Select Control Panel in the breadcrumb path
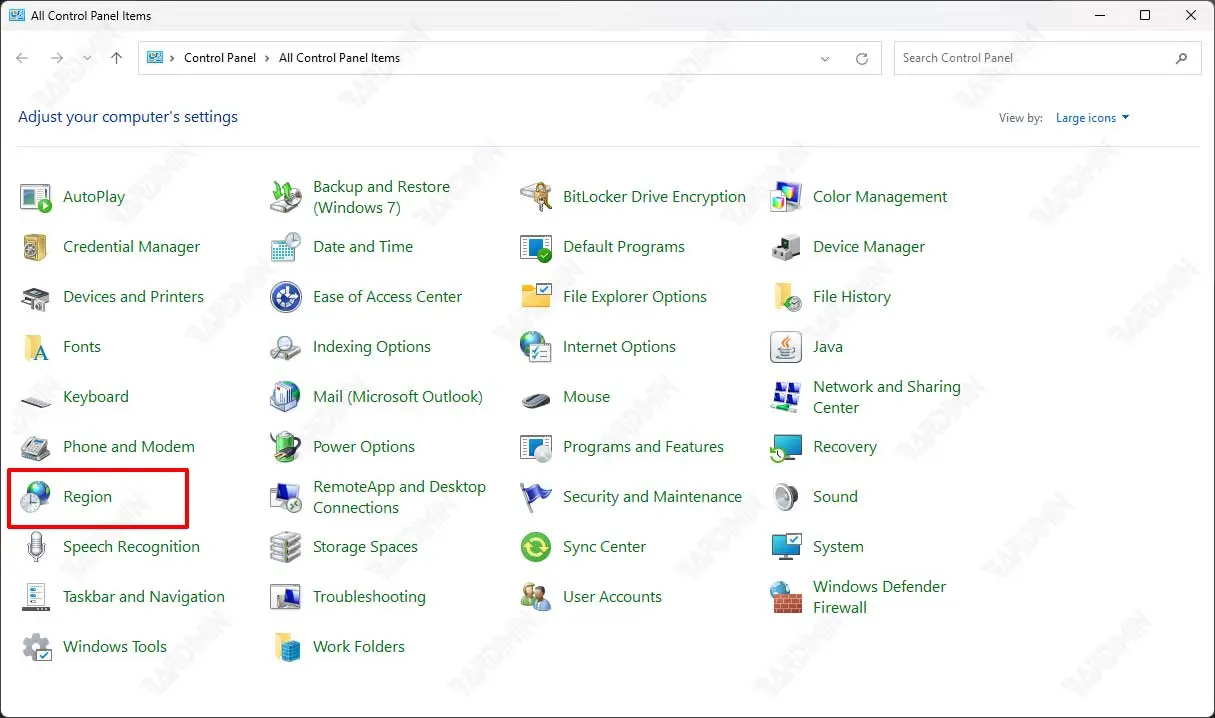1215x718 pixels. click(220, 58)
